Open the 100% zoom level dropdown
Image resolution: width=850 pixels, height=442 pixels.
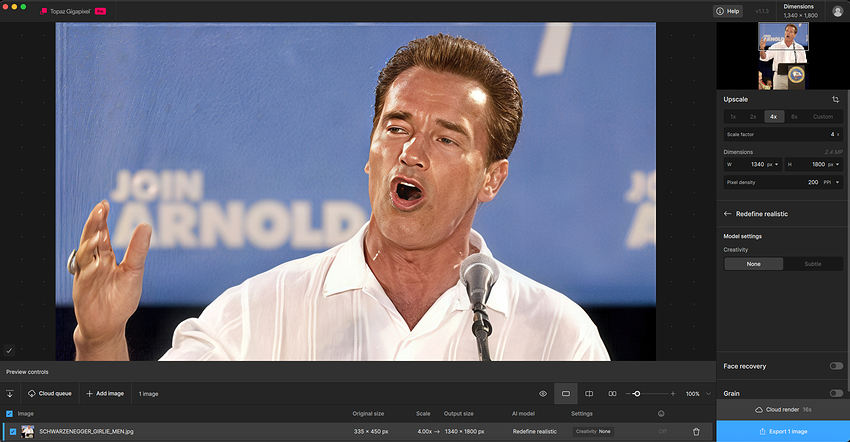[x=698, y=394]
